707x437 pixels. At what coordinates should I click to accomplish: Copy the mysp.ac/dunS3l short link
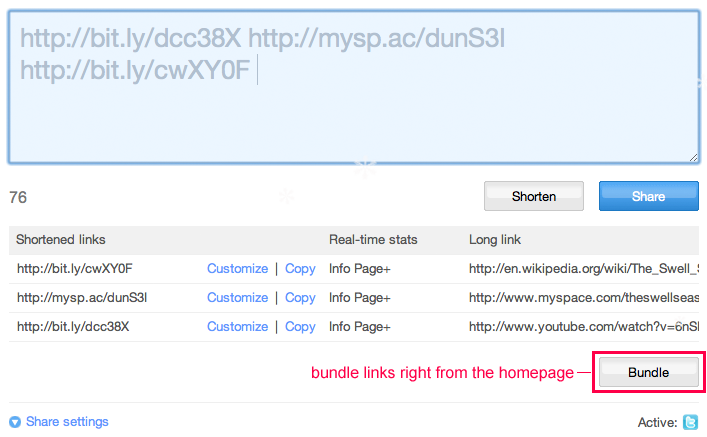pyautogui.click(x=300, y=298)
